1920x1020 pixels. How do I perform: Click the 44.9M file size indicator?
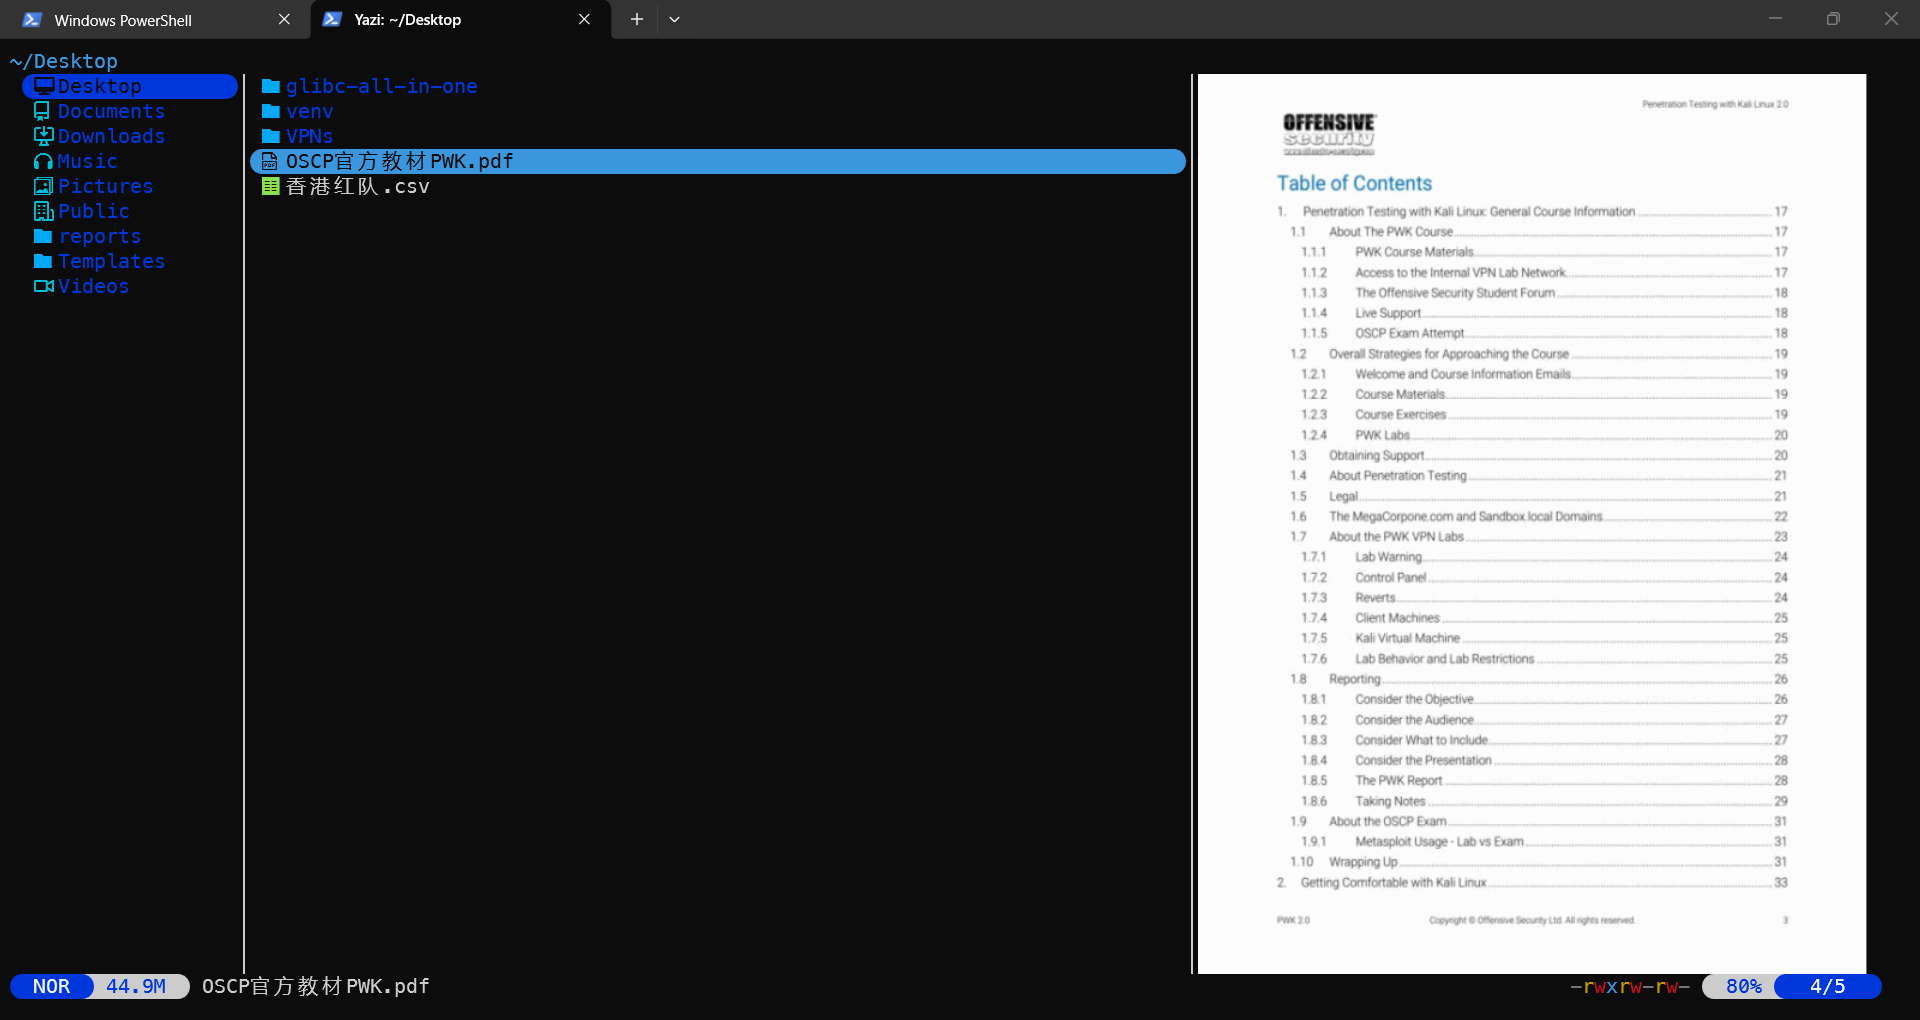(136, 987)
